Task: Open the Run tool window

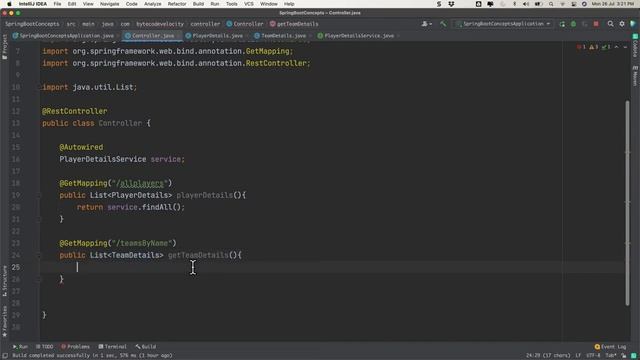Action: pos(20,347)
